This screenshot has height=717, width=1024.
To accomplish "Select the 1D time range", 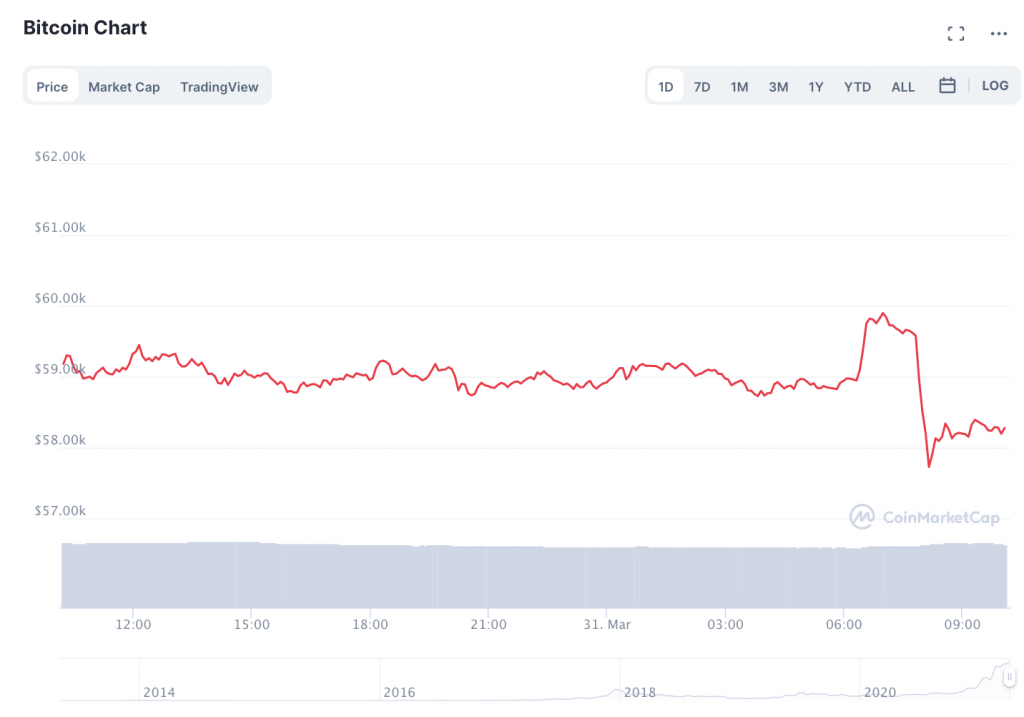I will (x=665, y=87).
